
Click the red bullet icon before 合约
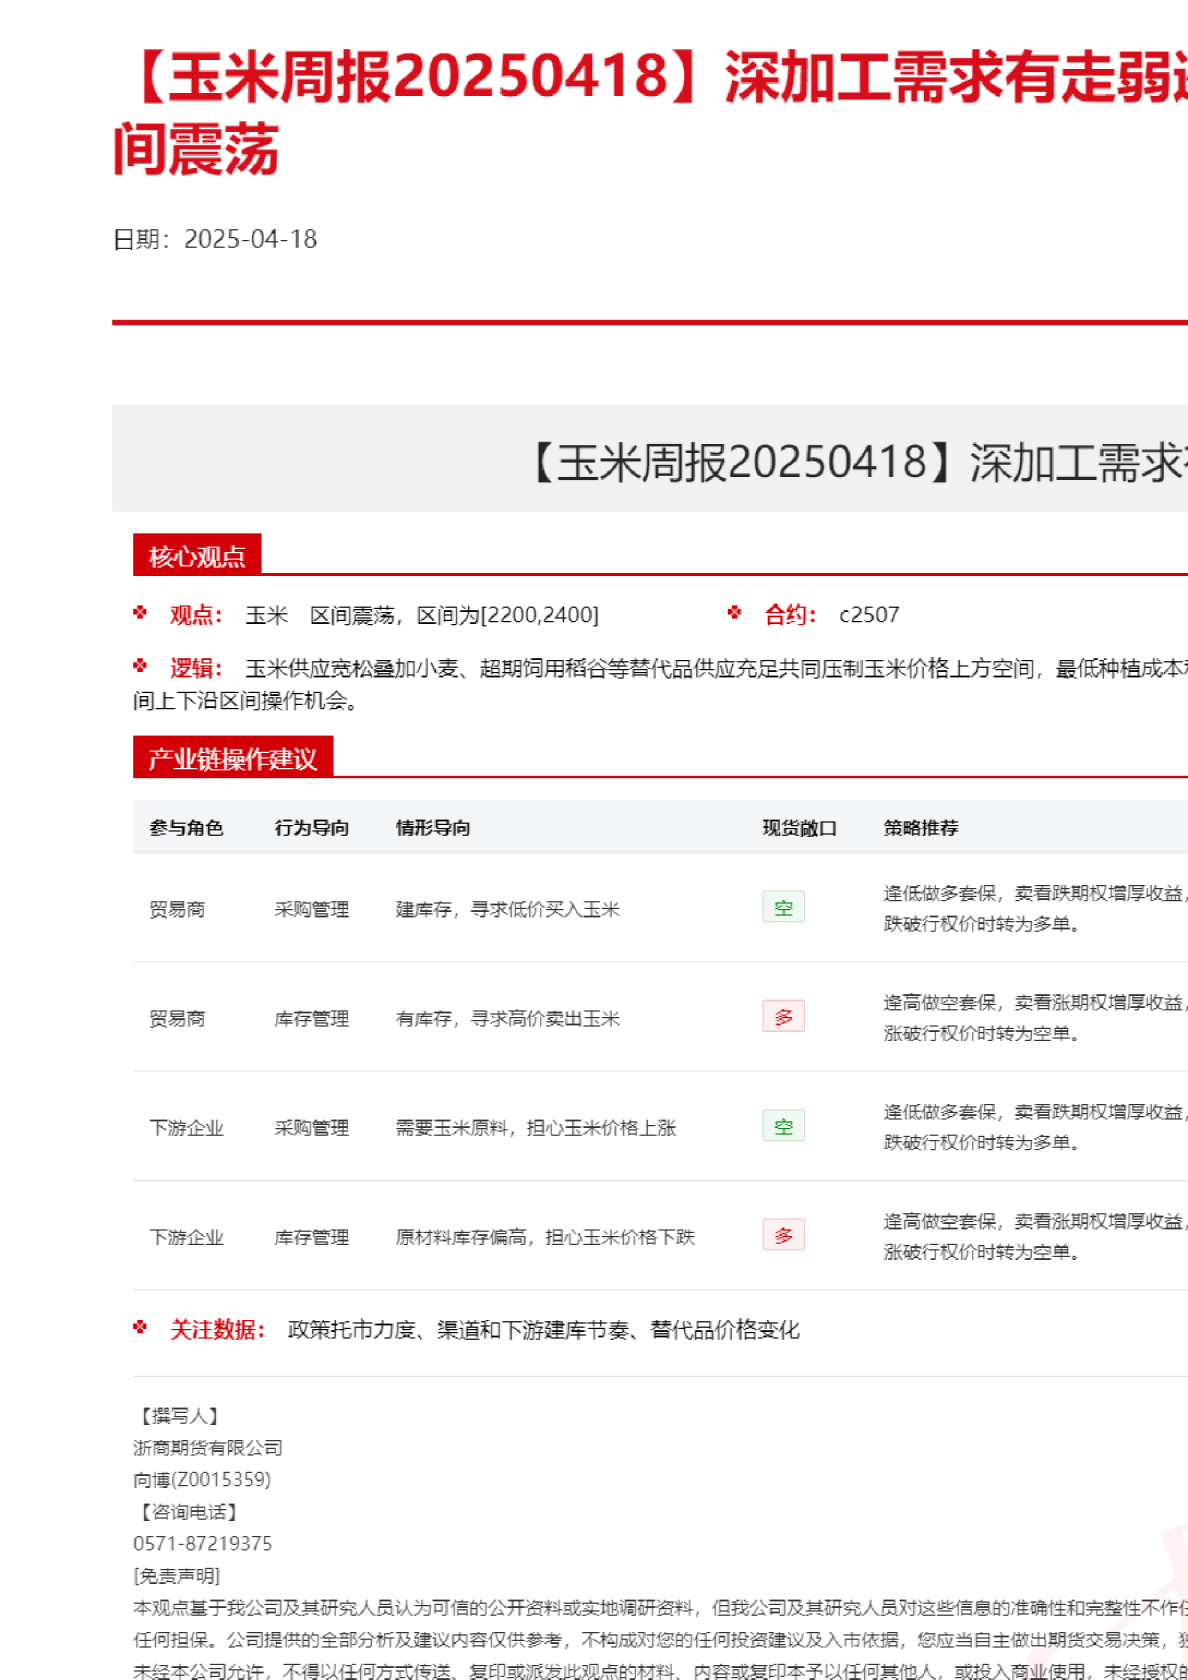735,613
